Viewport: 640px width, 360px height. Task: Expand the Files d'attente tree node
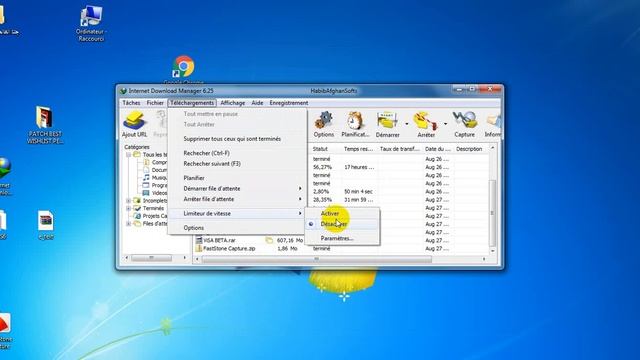tap(129, 224)
